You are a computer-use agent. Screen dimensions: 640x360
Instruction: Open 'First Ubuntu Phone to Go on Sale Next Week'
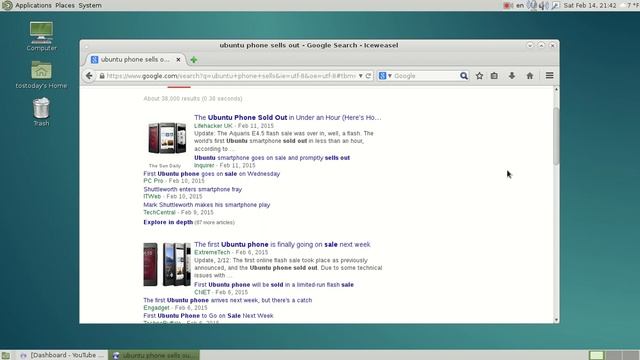(208, 316)
